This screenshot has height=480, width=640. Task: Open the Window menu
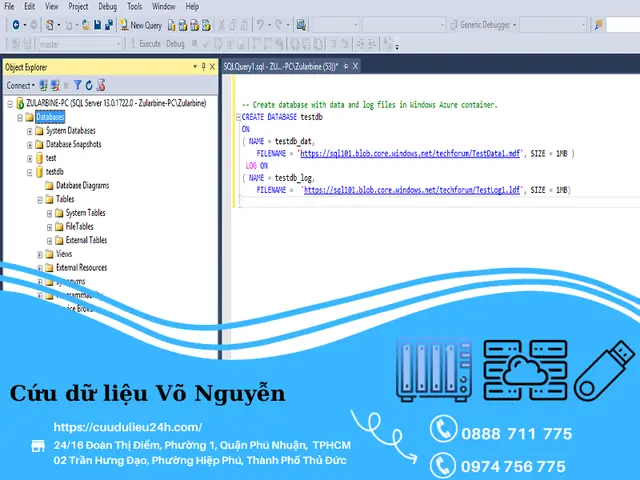click(x=164, y=7)
